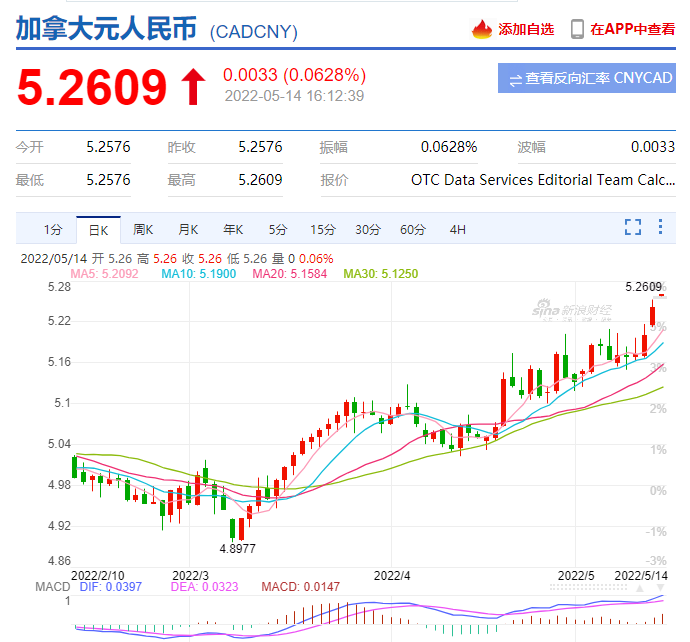Screen dimensions: 690x642
Task: Select the 30分 interval tab
Action: 367,229
